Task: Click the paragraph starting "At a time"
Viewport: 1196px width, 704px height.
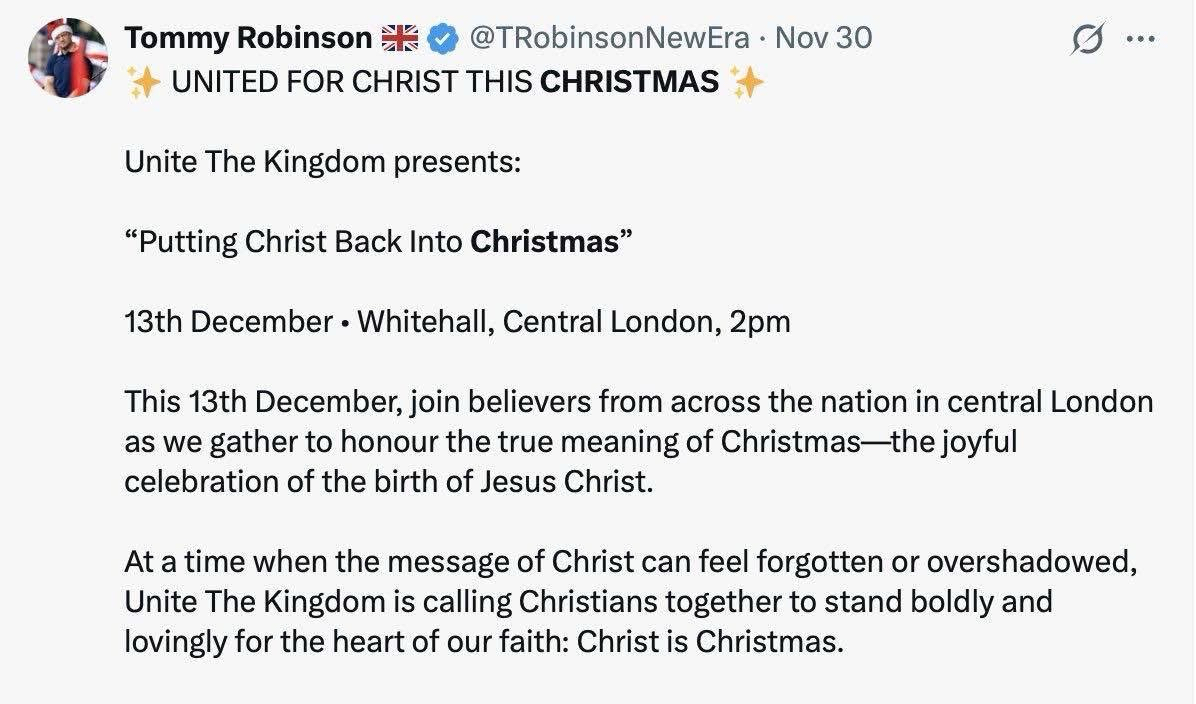Action: coord(630,561)
